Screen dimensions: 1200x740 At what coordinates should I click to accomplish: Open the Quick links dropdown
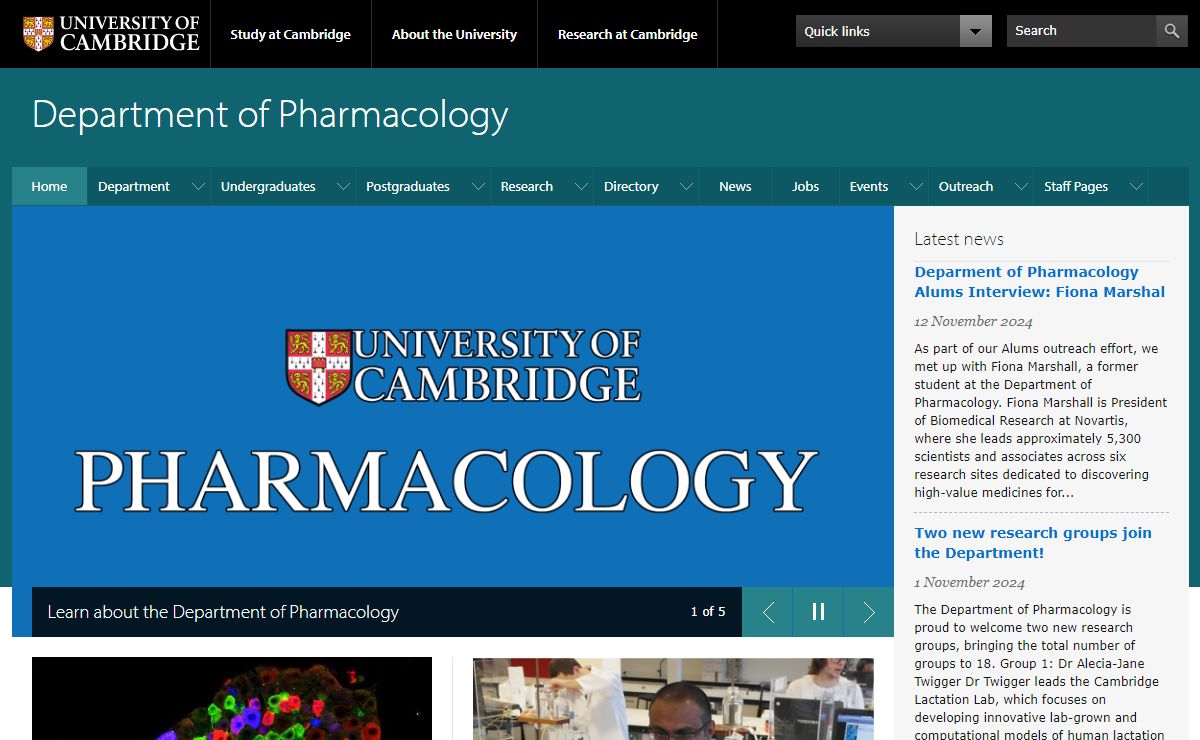pos(894,31)
